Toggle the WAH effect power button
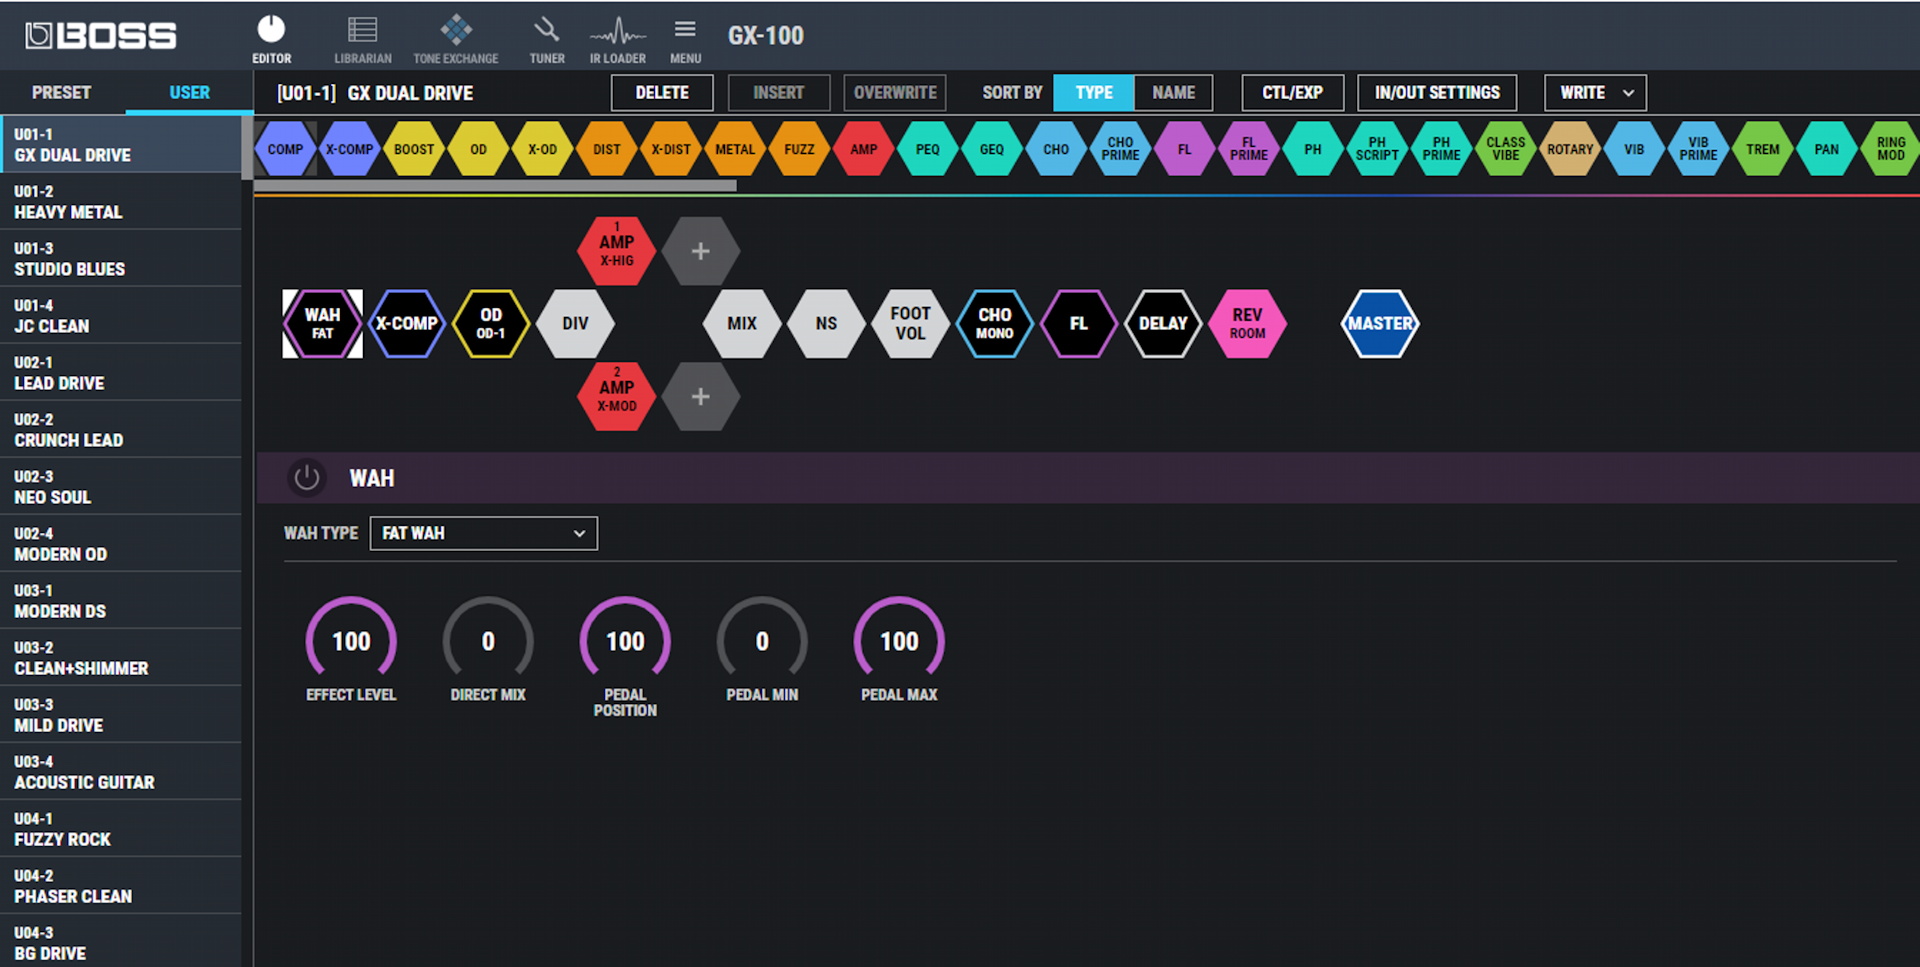The image size is (1920, 967). [307, 478]
